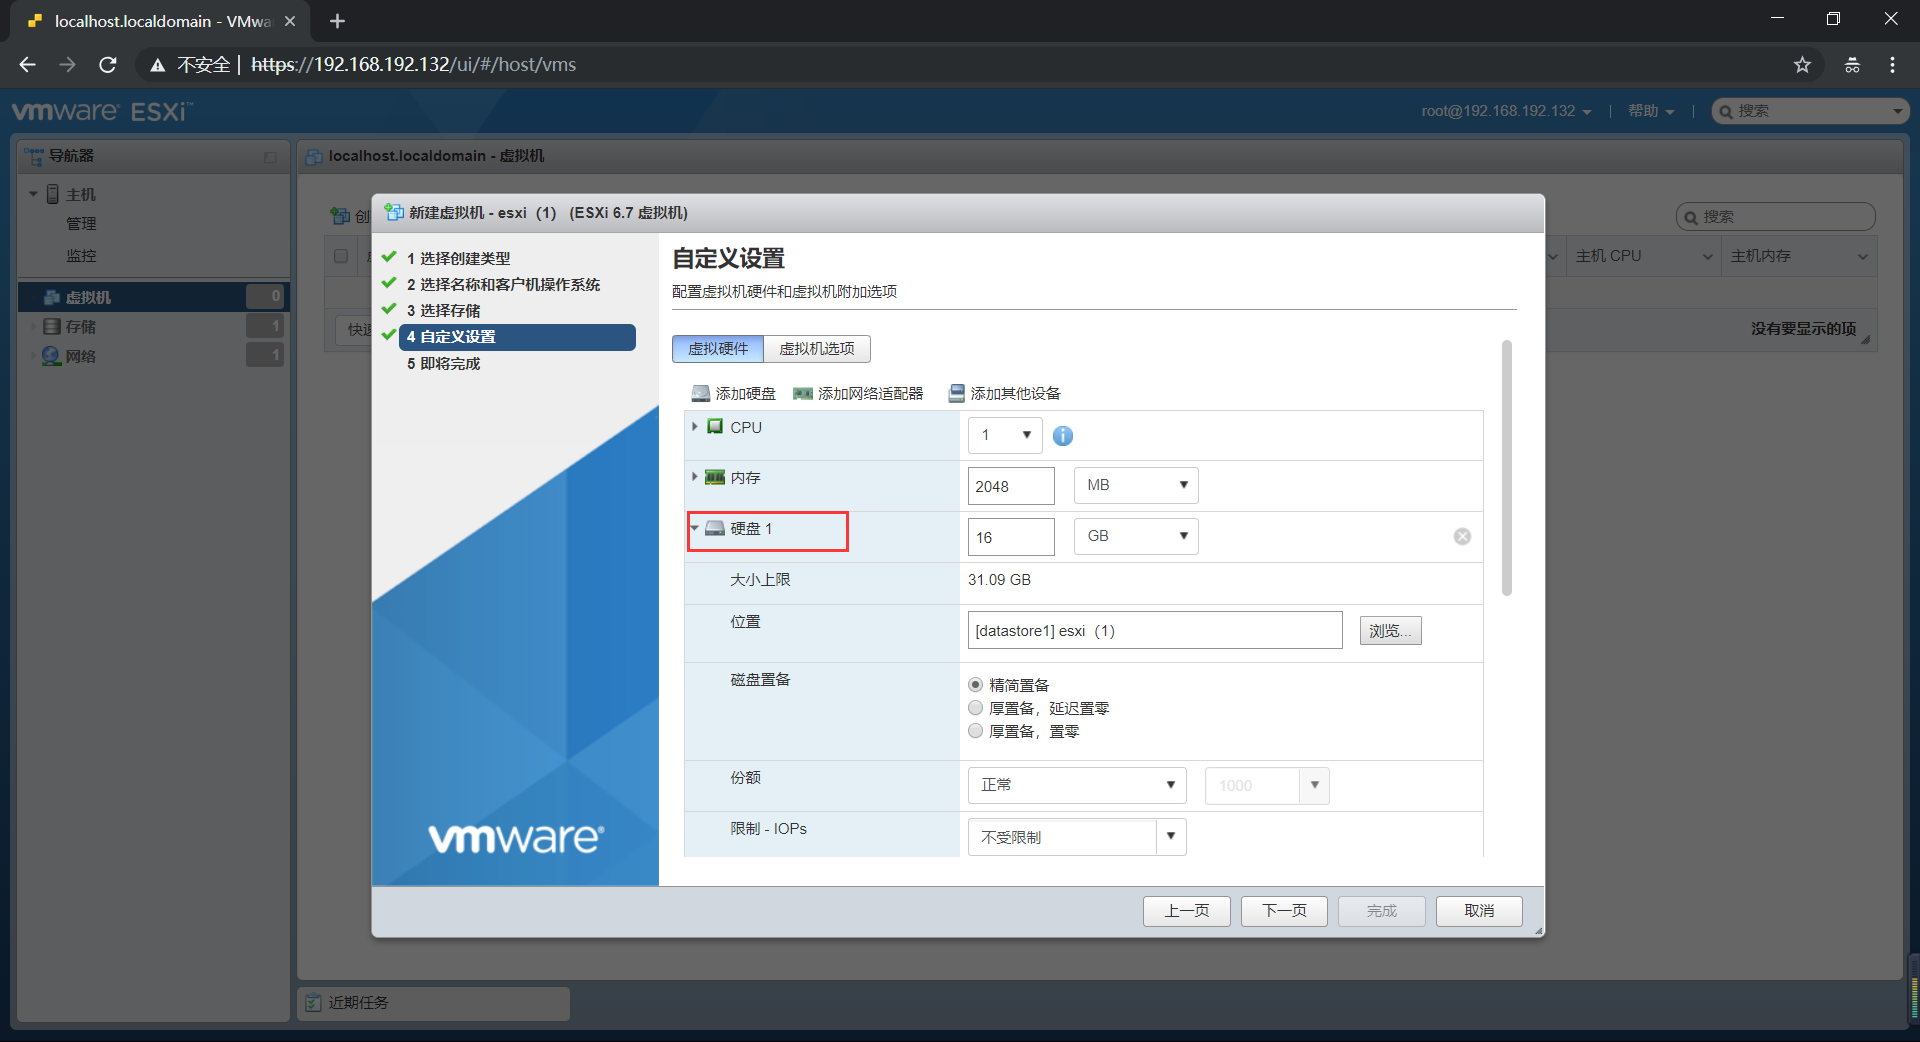
Task: Click the incognito profile icon
Action: (x=1852, y=65)
